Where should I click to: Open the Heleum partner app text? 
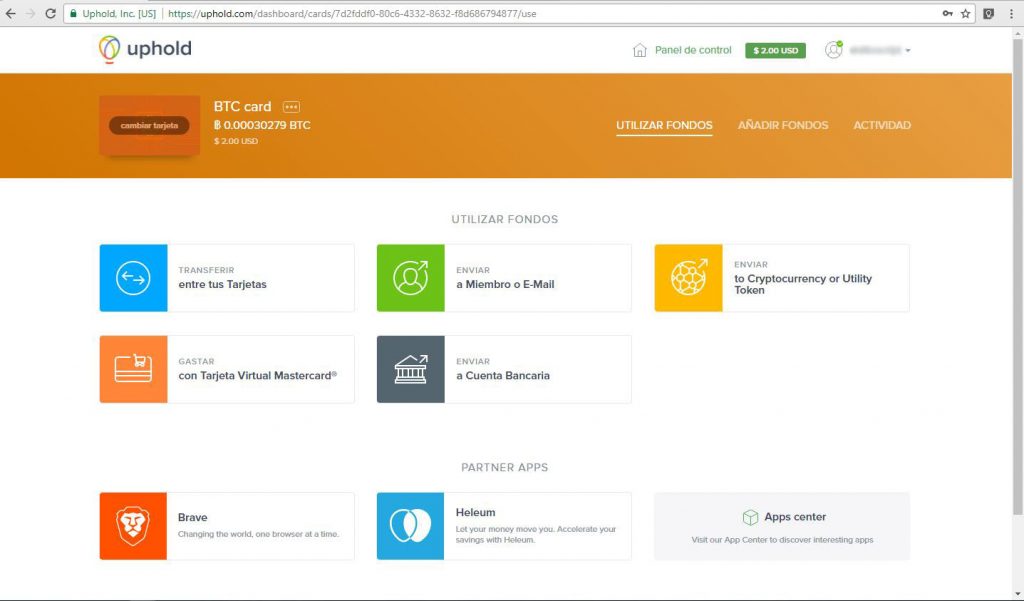(536, 526)
